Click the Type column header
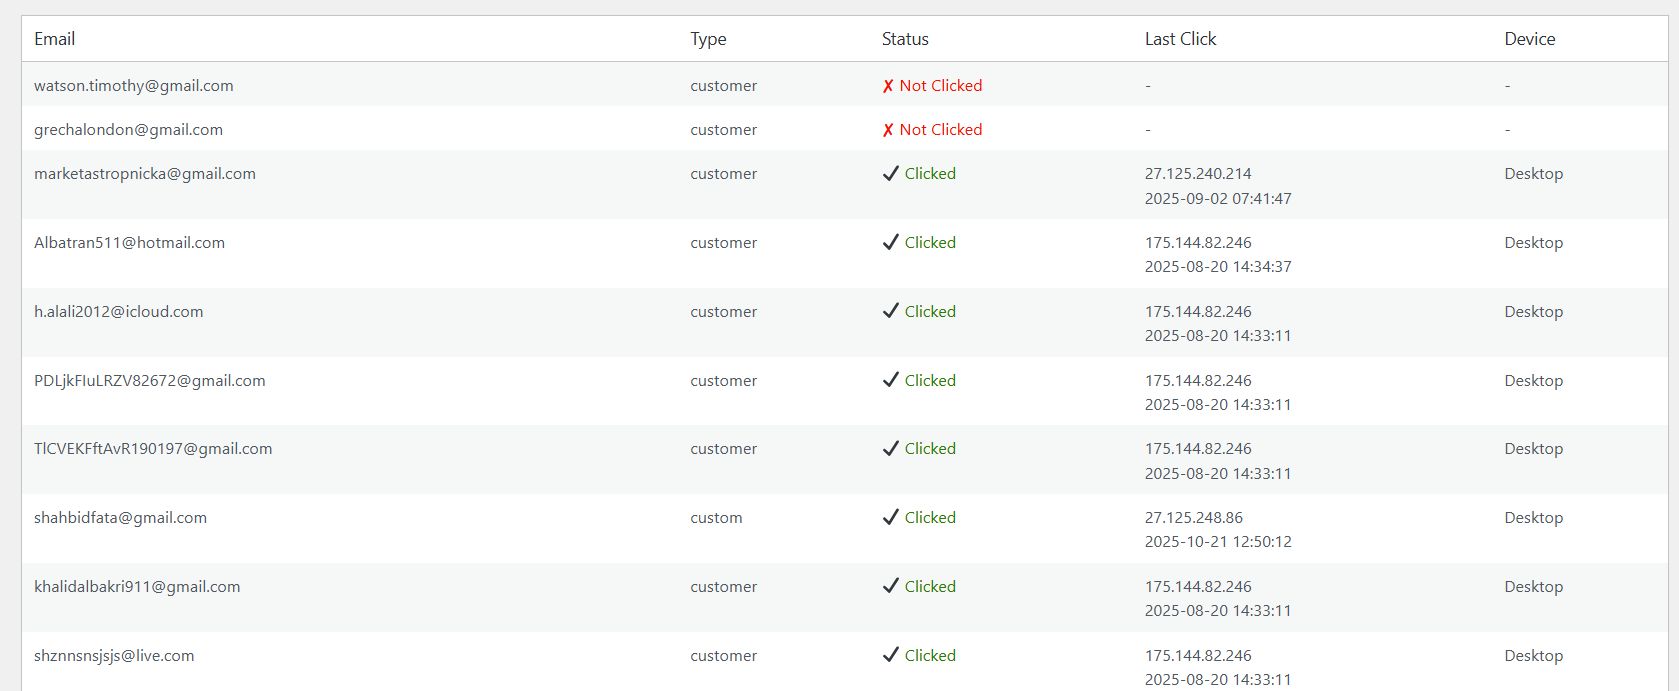Screen dimensions: 1679x691 tap(708, 39)
